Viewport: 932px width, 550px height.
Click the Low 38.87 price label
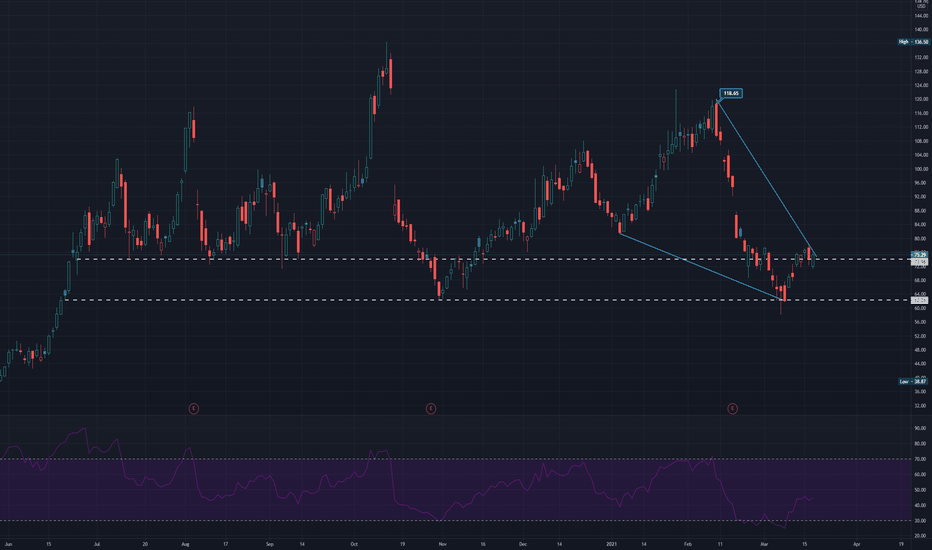pyautogui.click(x=914, y=382)
